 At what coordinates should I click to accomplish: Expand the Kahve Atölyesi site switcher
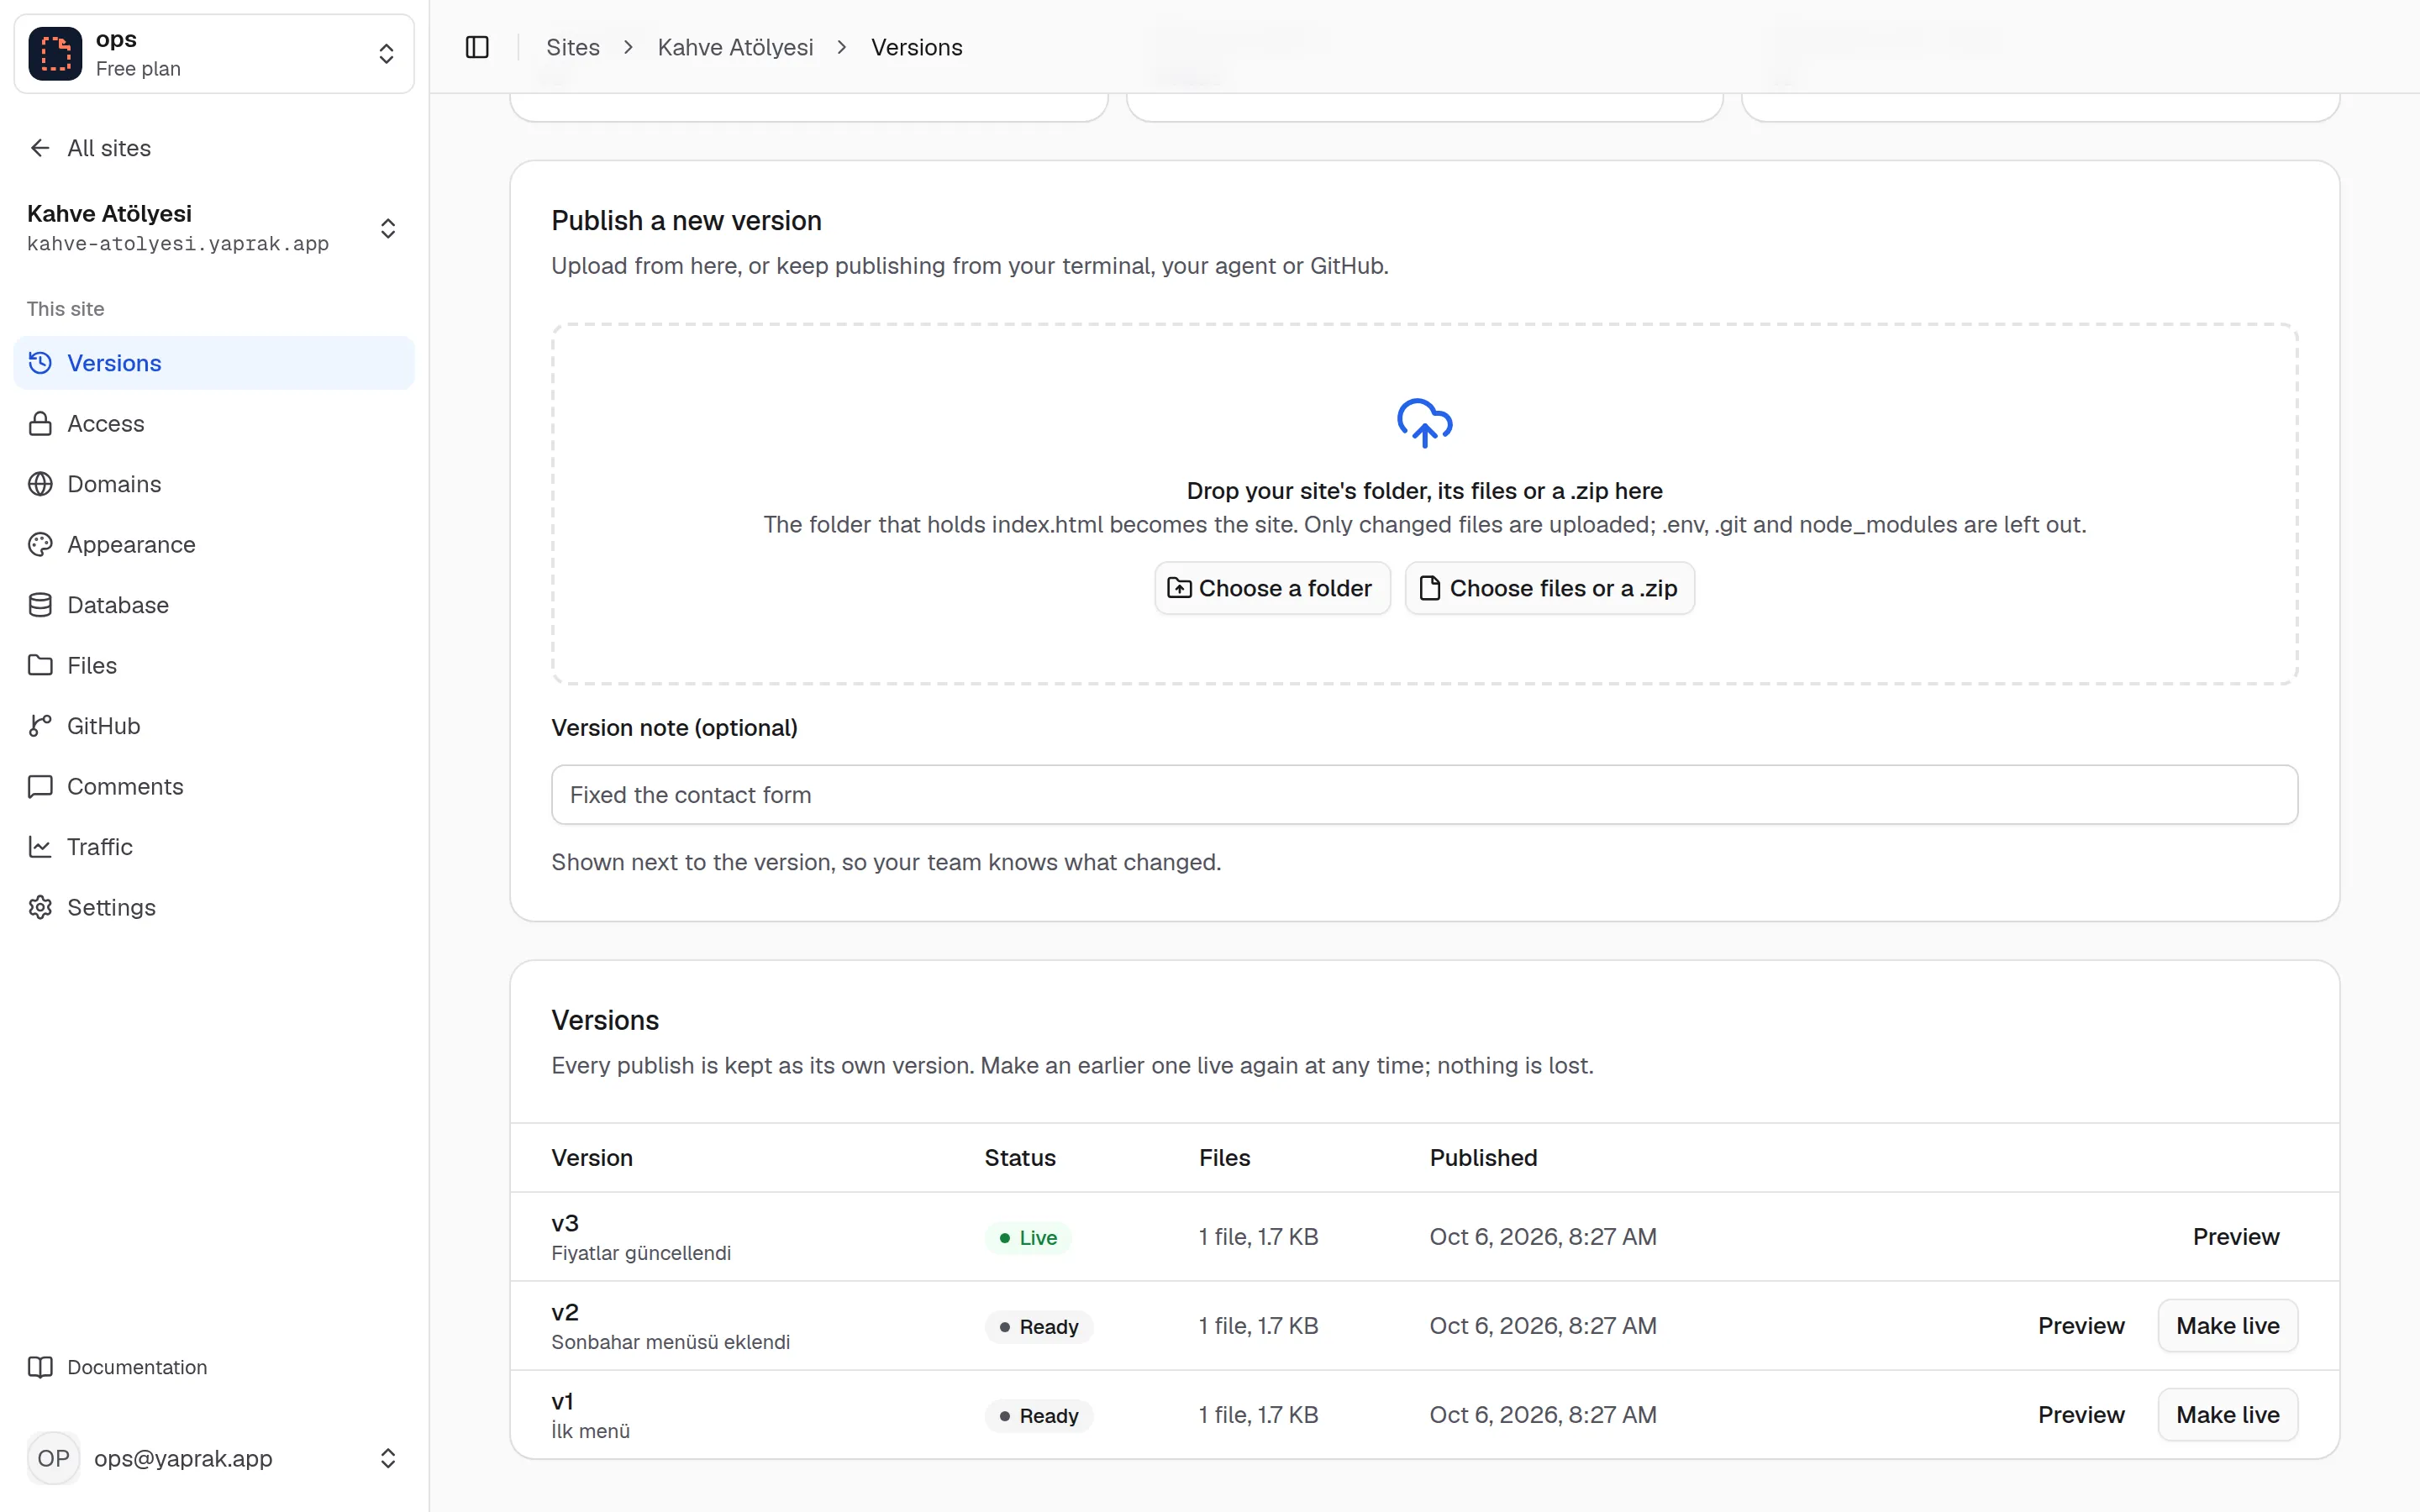(388, 228)
